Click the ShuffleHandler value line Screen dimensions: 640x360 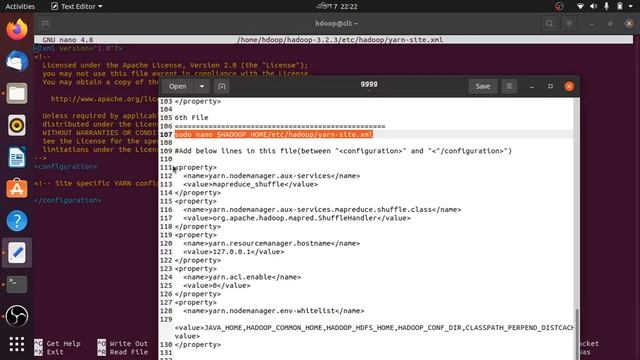[x=297, y=218]
